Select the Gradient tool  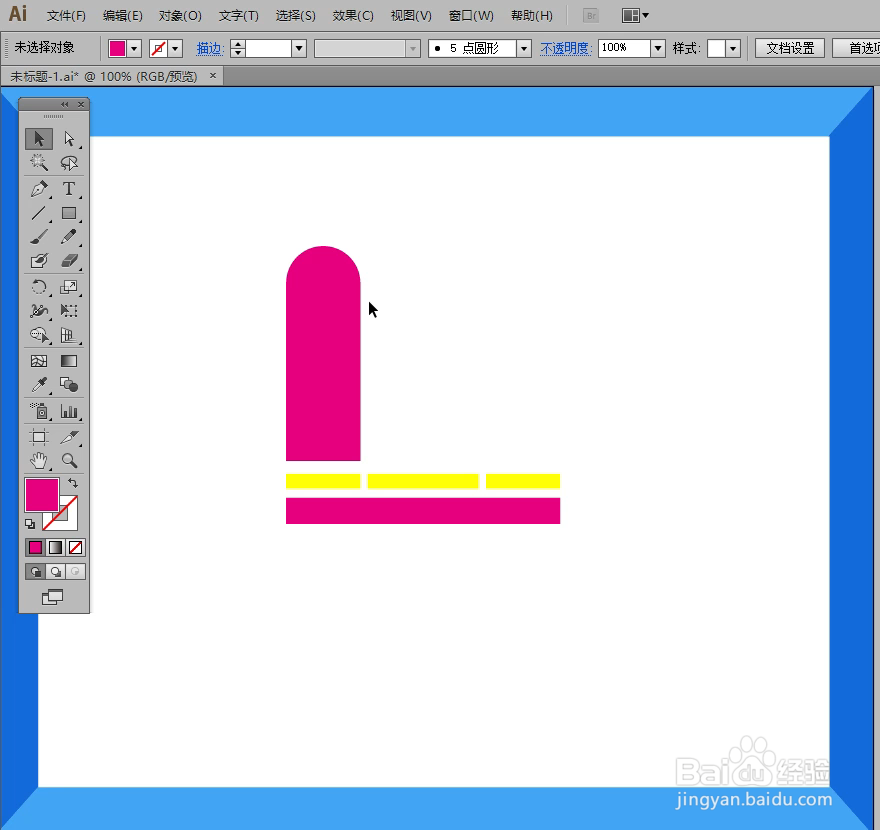69,361
